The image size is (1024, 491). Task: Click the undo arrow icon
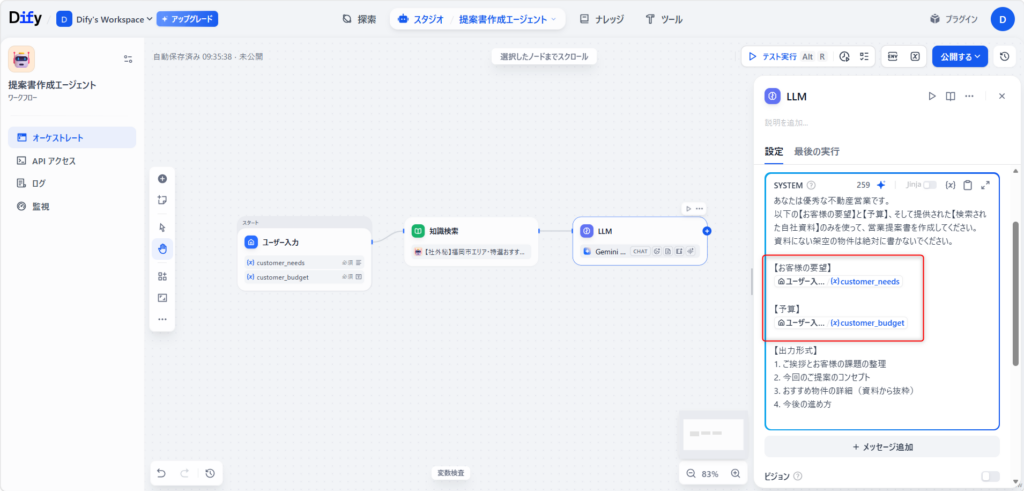[x=162, y=473]
